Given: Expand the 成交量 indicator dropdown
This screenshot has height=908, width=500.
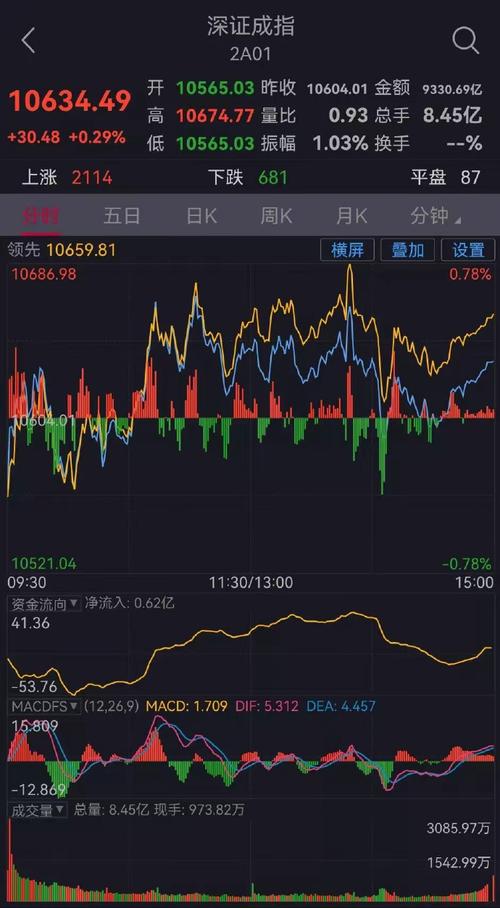Looking at the screenshot, I should pos(38,810).
